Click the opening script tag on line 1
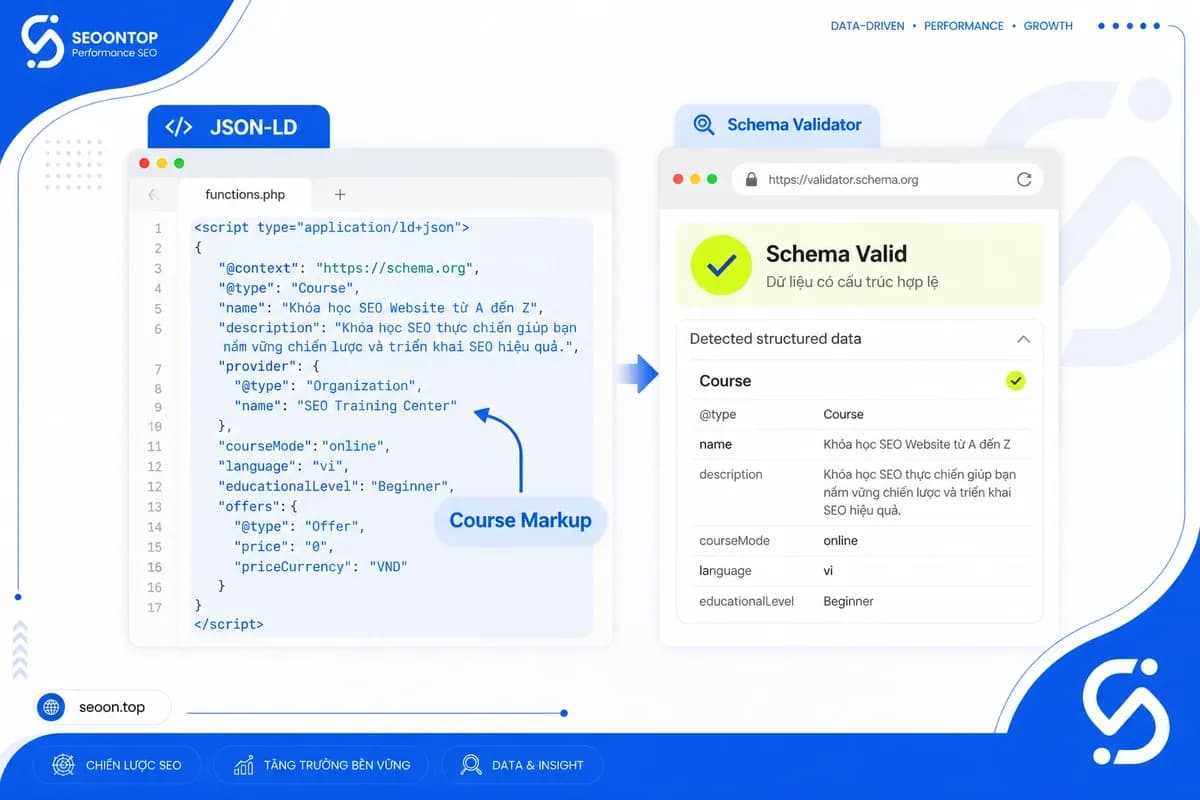Image resolution: width=1200 pixels, height=800 pixels. [x=331, y=228]
